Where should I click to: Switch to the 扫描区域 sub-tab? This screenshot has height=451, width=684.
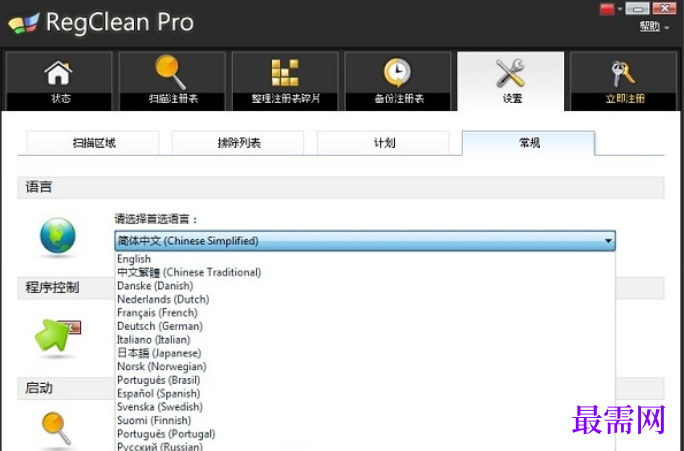click(x=93, y=143)
